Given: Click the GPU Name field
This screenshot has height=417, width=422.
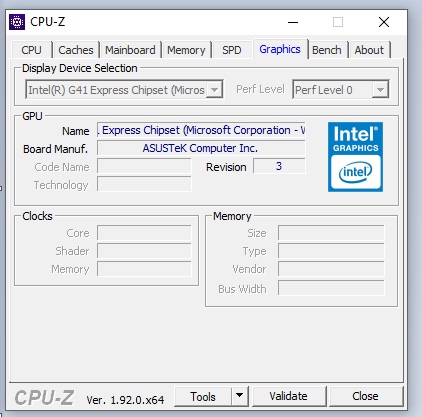Looking at the screenshot, I should coord(201,130).
